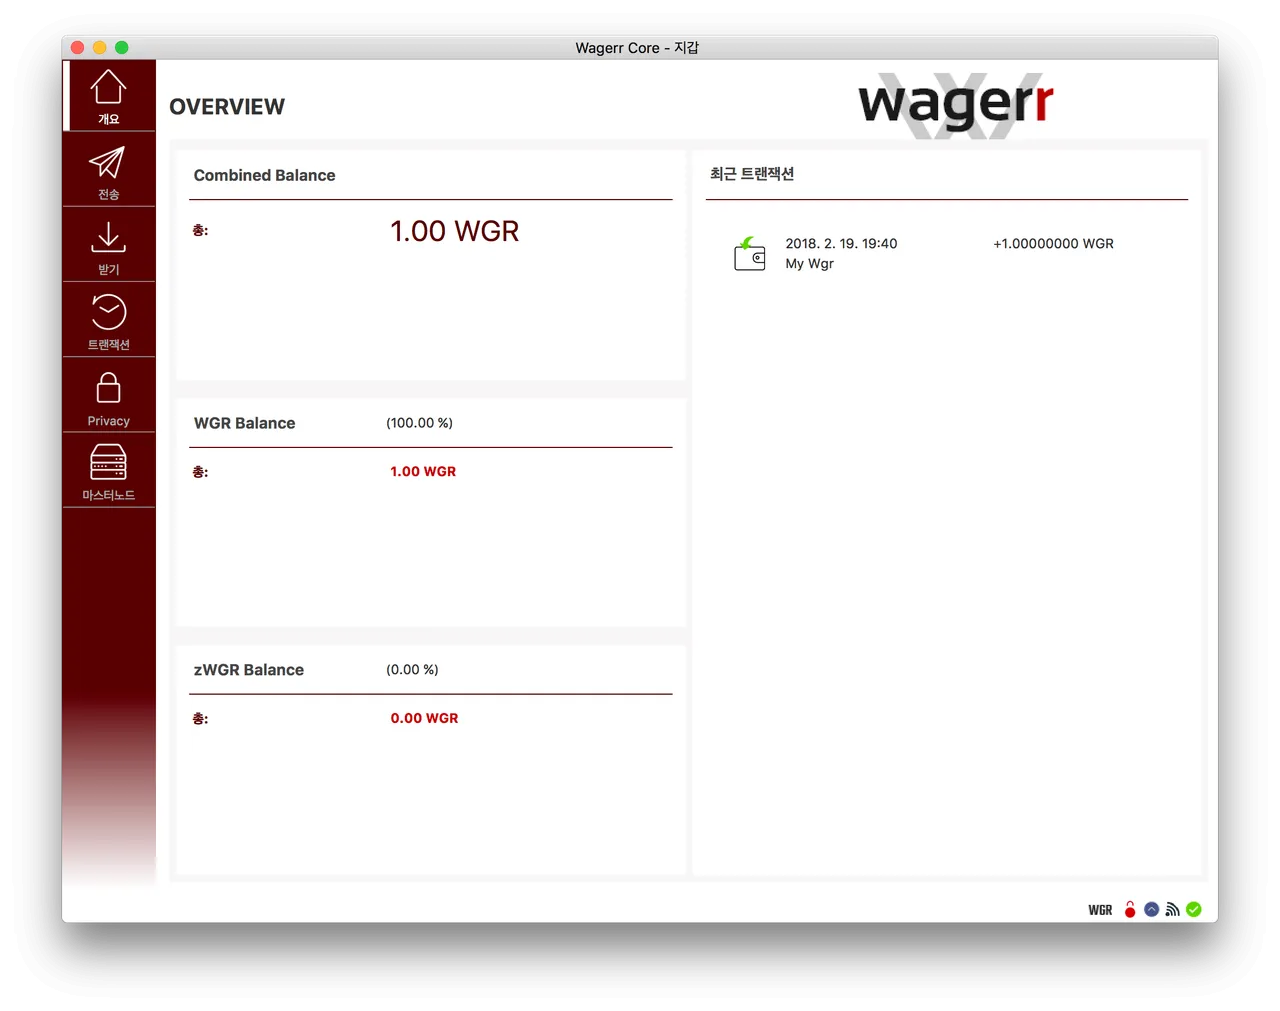
Task: Open the 전송 send paper-plane tab
Action: pos(109,170)
